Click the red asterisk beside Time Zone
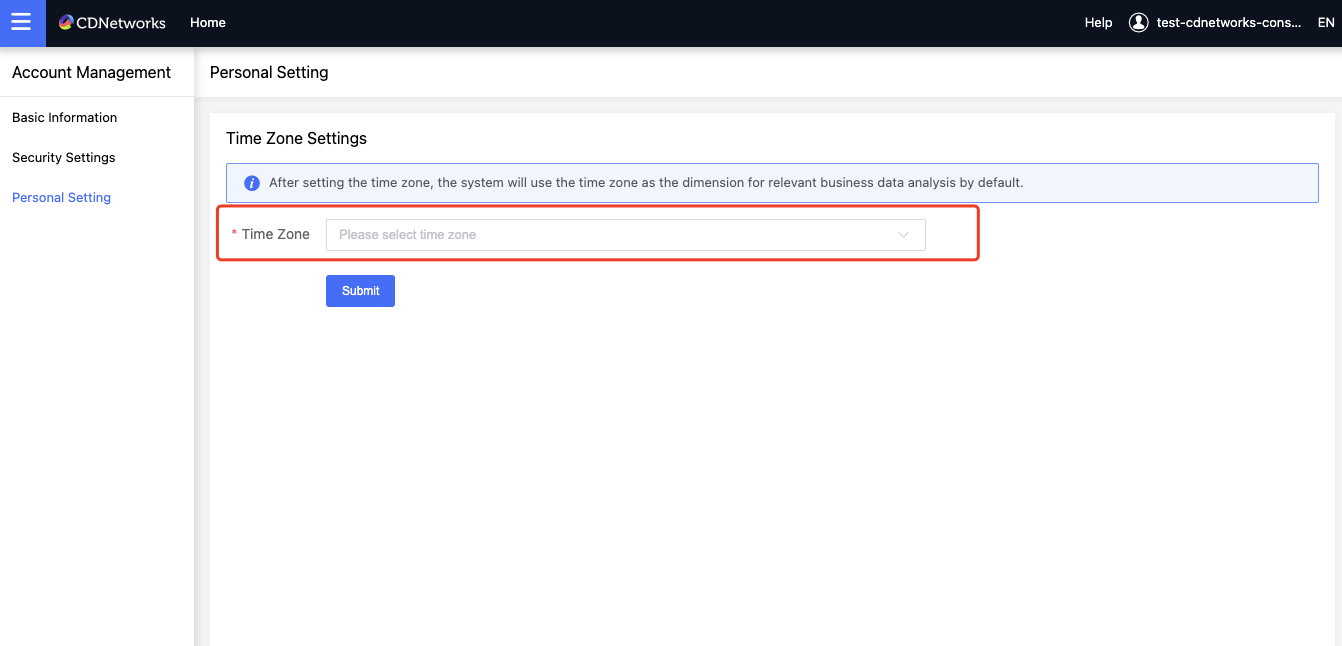 (234, 234)
